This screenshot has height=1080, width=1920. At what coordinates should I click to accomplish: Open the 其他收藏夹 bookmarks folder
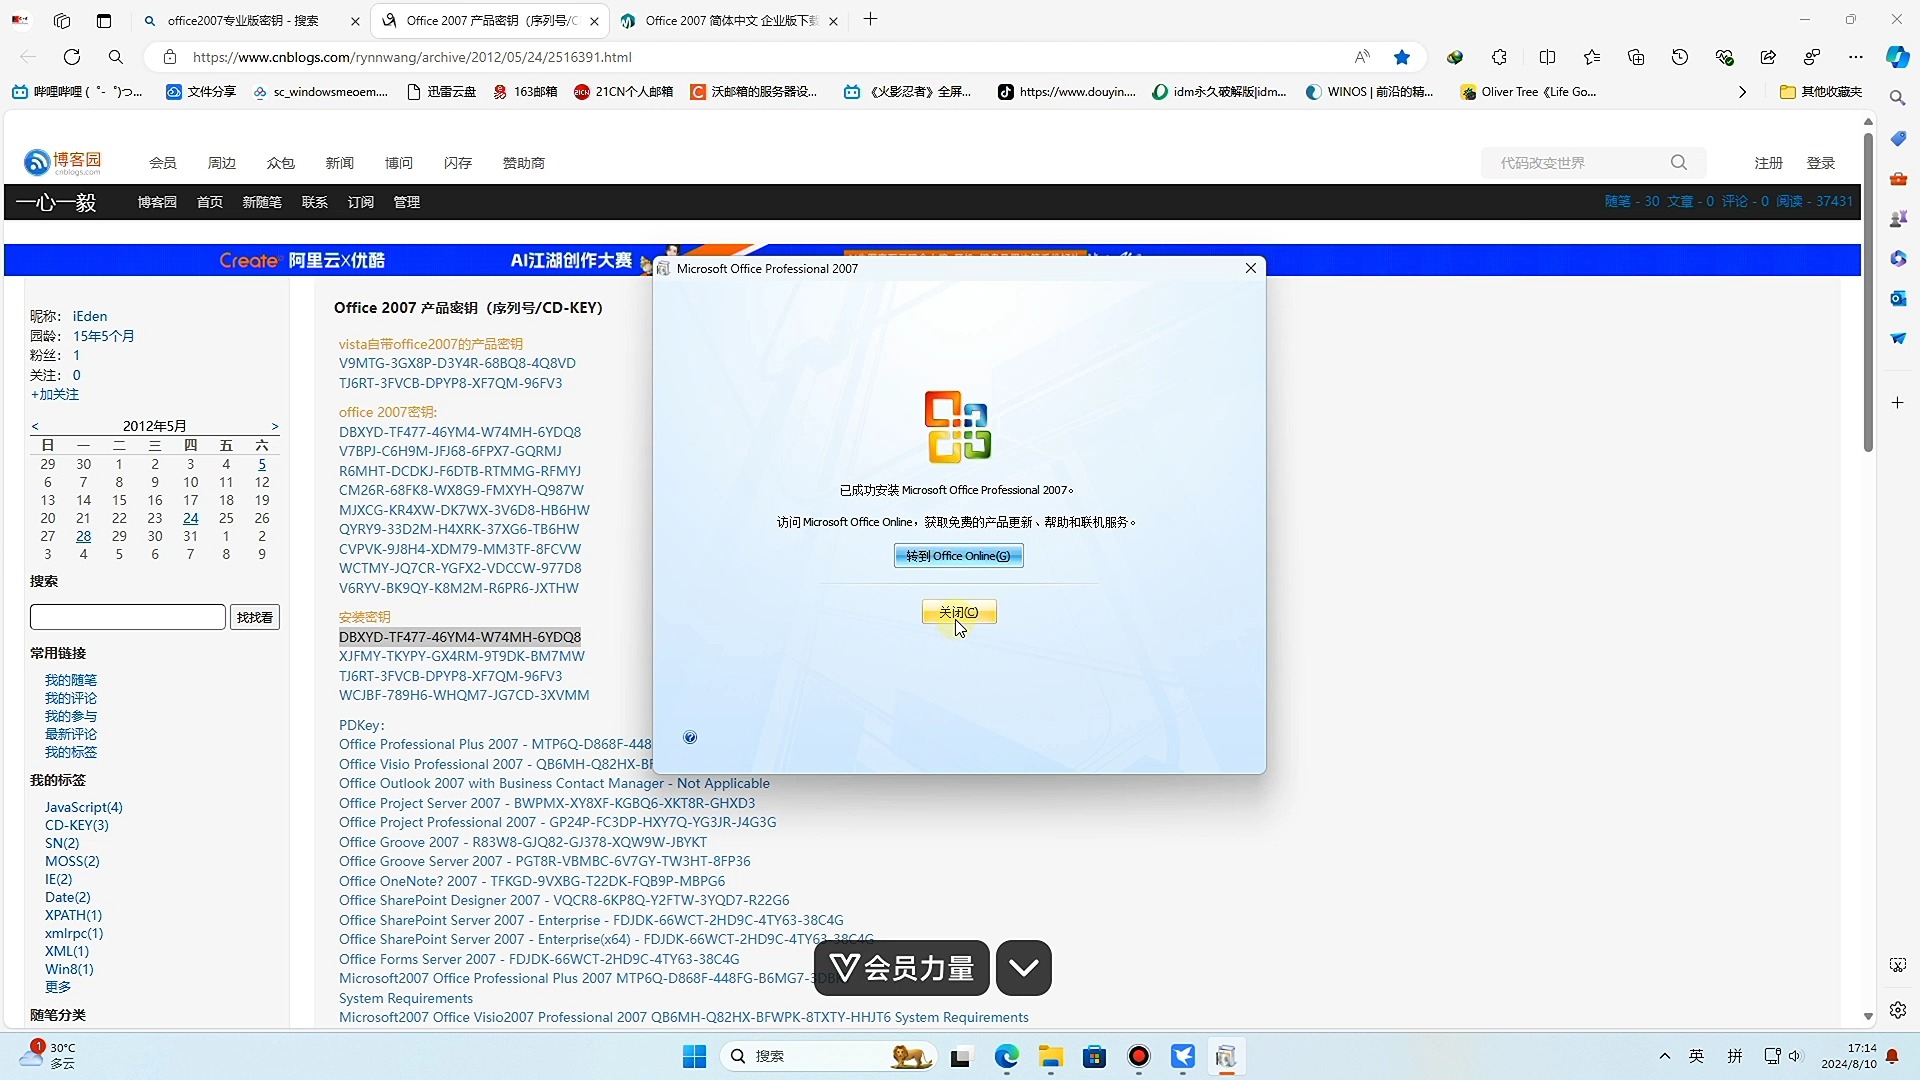coord(1821,92)
